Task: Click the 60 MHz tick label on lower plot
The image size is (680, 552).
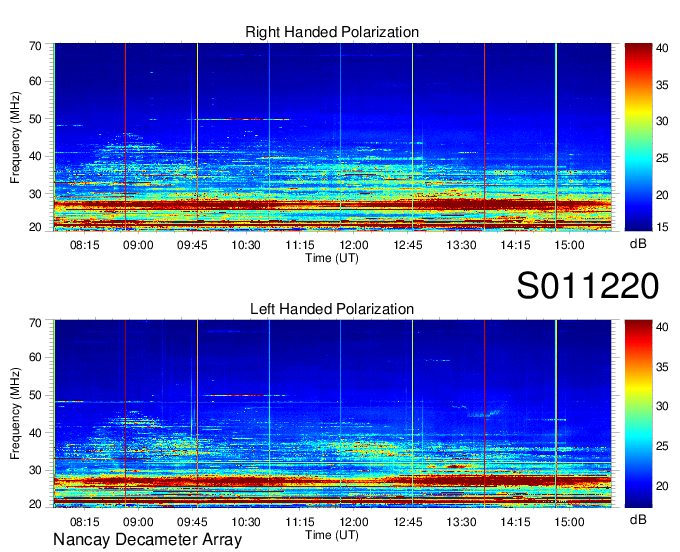Action: pyautogui.click(x=35, y=358)
